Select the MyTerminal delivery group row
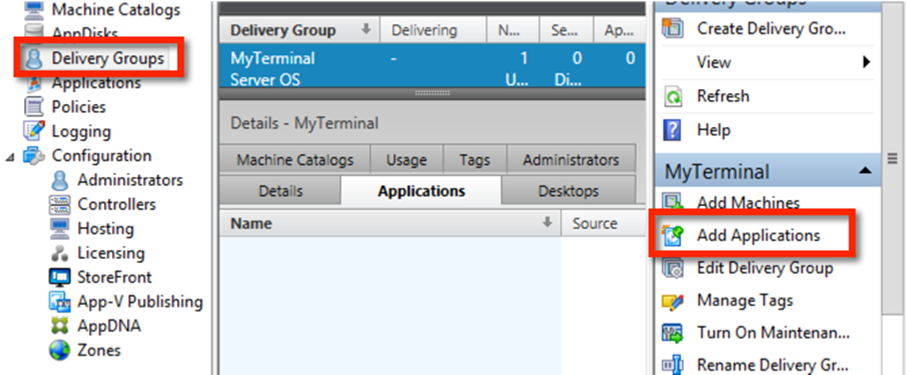Image resolution: width=907 pixels, height=375 pixels. click(432, 66)
